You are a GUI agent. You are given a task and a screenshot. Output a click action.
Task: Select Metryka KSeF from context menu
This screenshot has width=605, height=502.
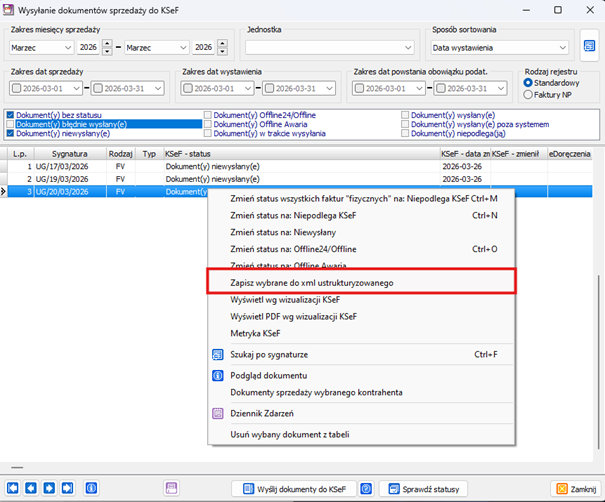(x=255, y=331)
